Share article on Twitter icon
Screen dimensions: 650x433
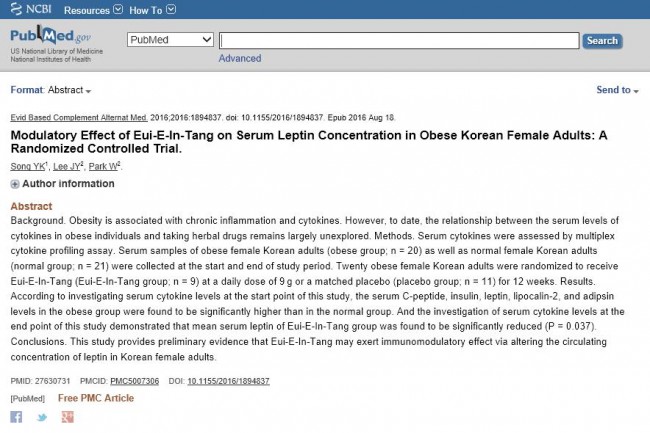pyautogui.click(x=42, y=417)
